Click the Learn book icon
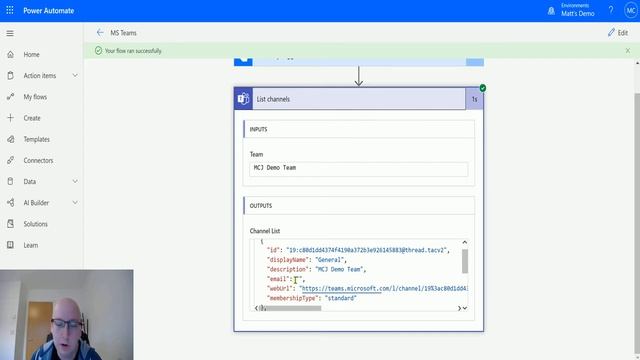Screen dimensions: 640x360 [11, 245]
